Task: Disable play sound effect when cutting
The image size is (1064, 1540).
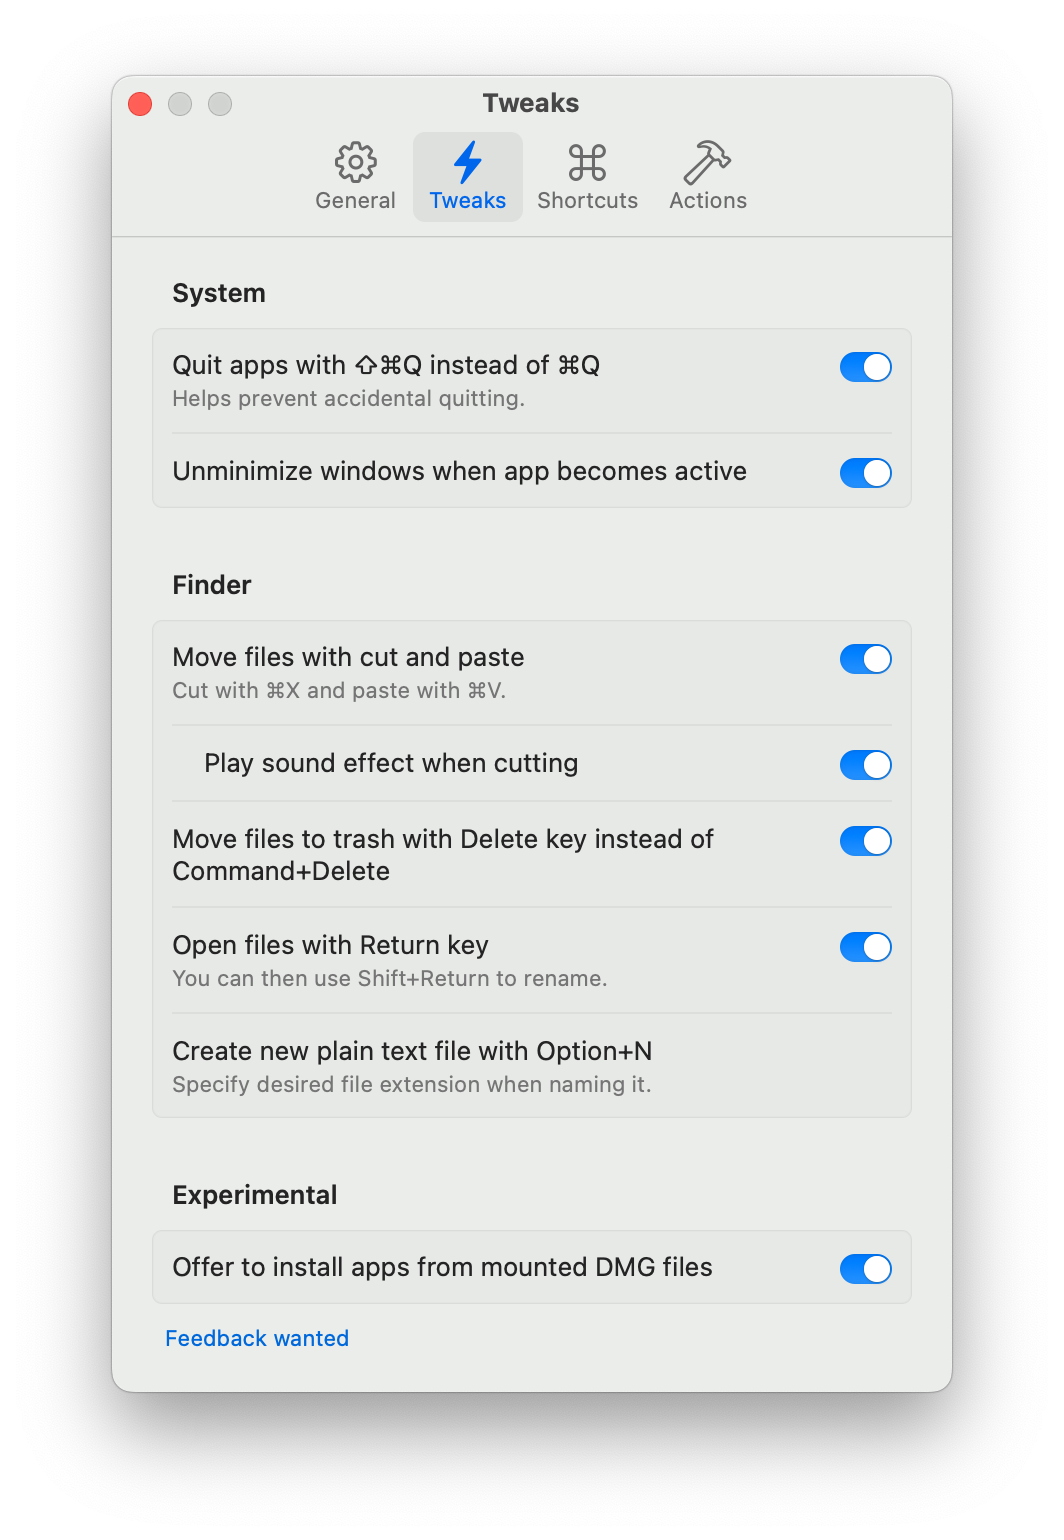Action: click(865, 765)
